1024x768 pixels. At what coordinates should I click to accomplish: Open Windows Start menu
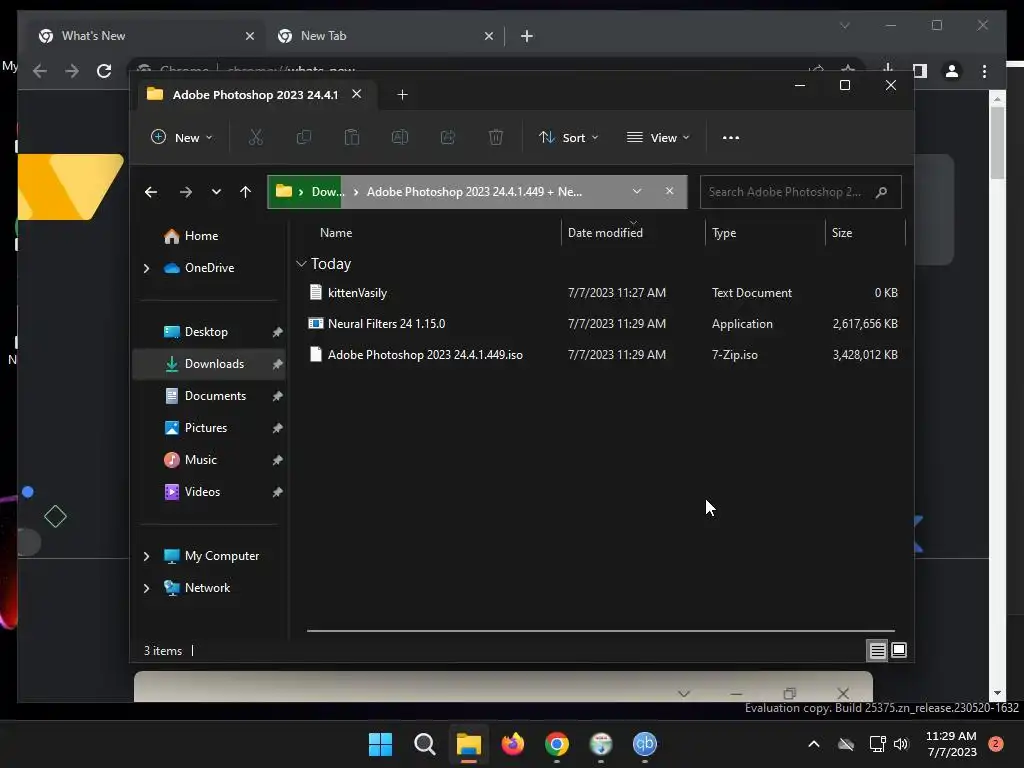[381, 744]
